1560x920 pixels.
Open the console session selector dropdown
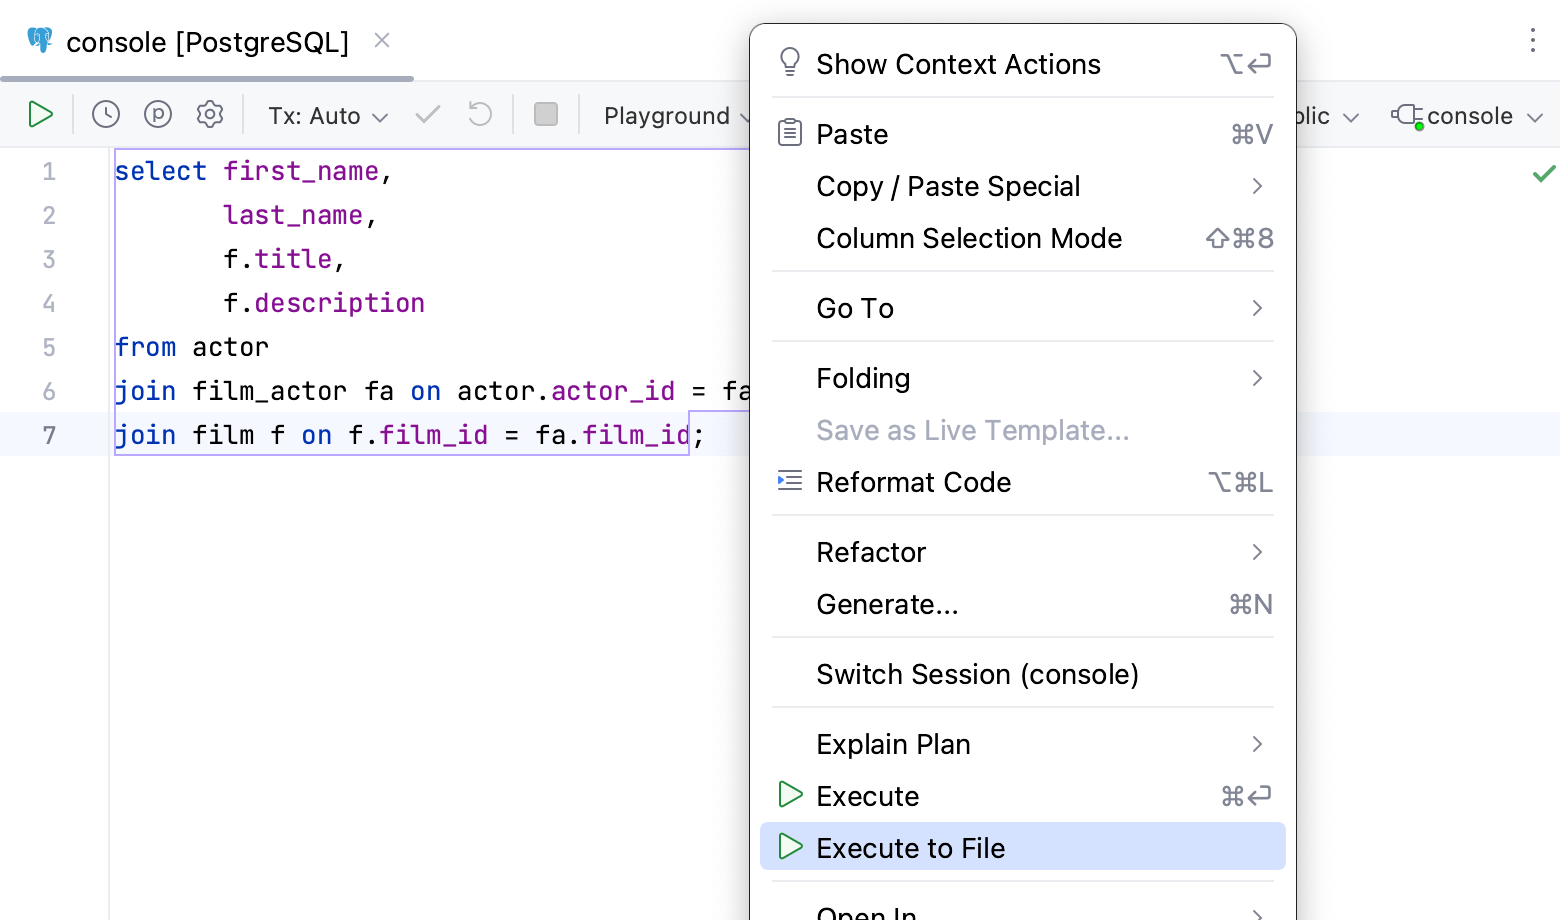[1466, 115]
